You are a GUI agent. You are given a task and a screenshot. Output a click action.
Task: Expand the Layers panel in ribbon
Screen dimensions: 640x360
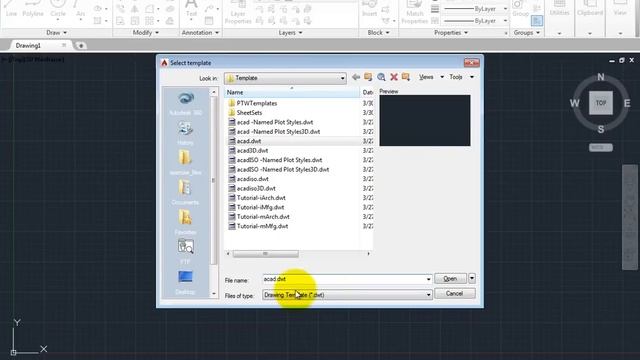pyautogui.click(x=291, y=33)
